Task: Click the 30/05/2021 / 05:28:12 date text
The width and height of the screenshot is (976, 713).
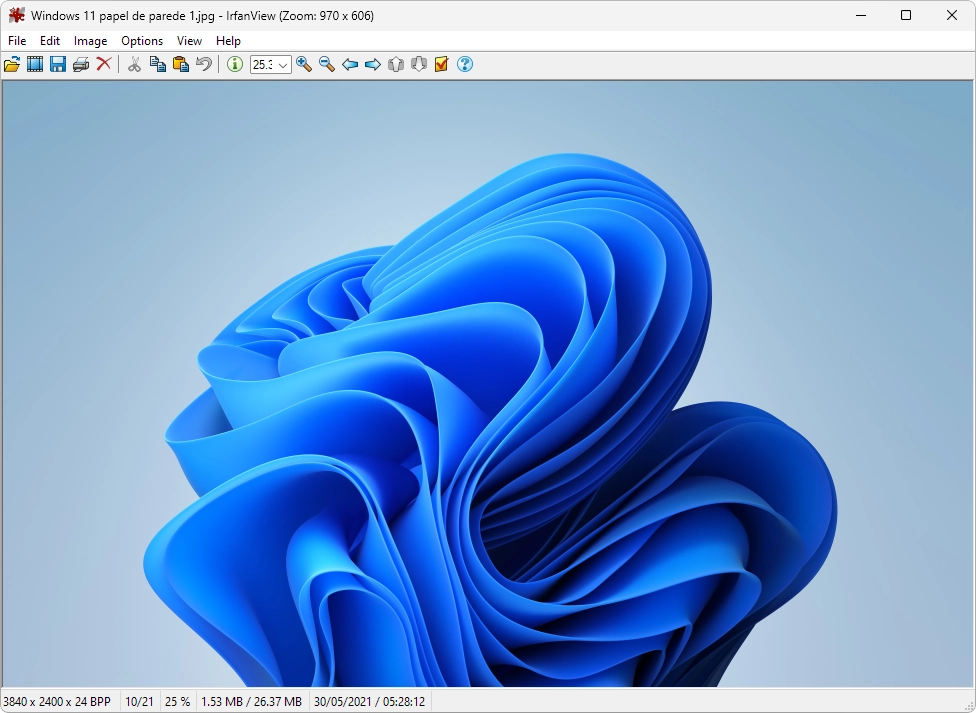Action: tap(369, 702)
